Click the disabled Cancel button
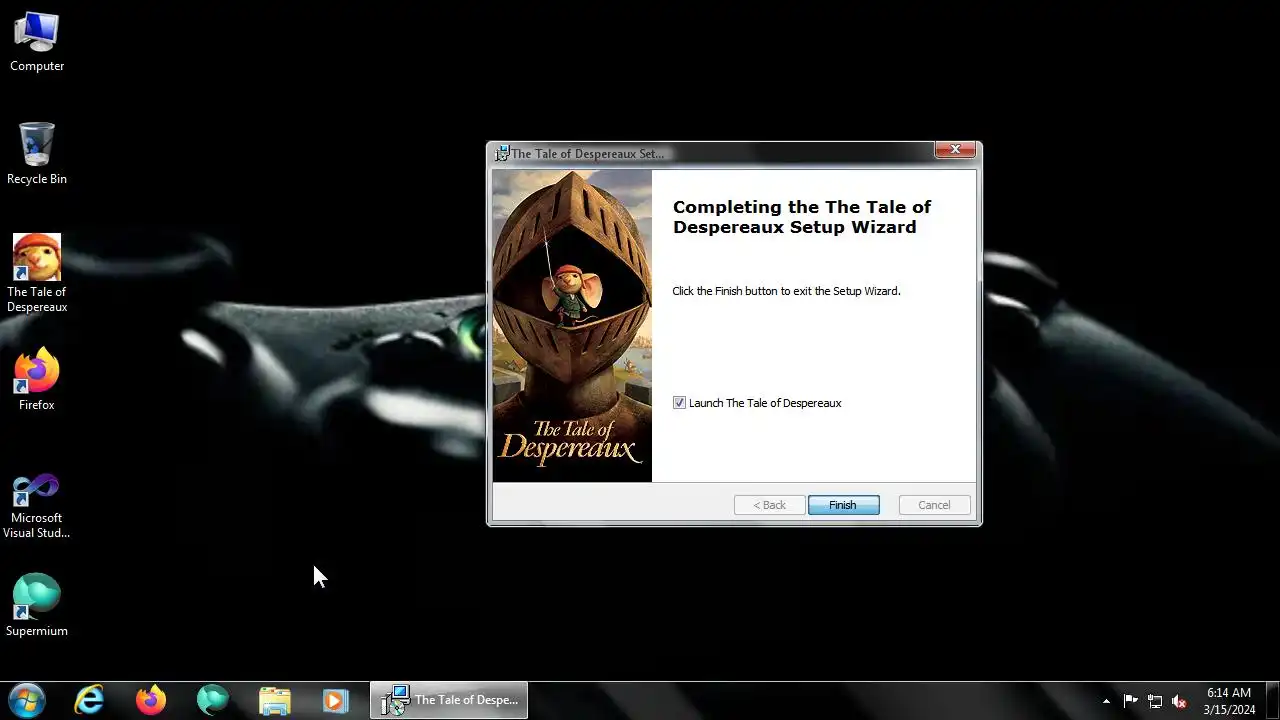This screenshot has height=720, width=1280. 934,505
